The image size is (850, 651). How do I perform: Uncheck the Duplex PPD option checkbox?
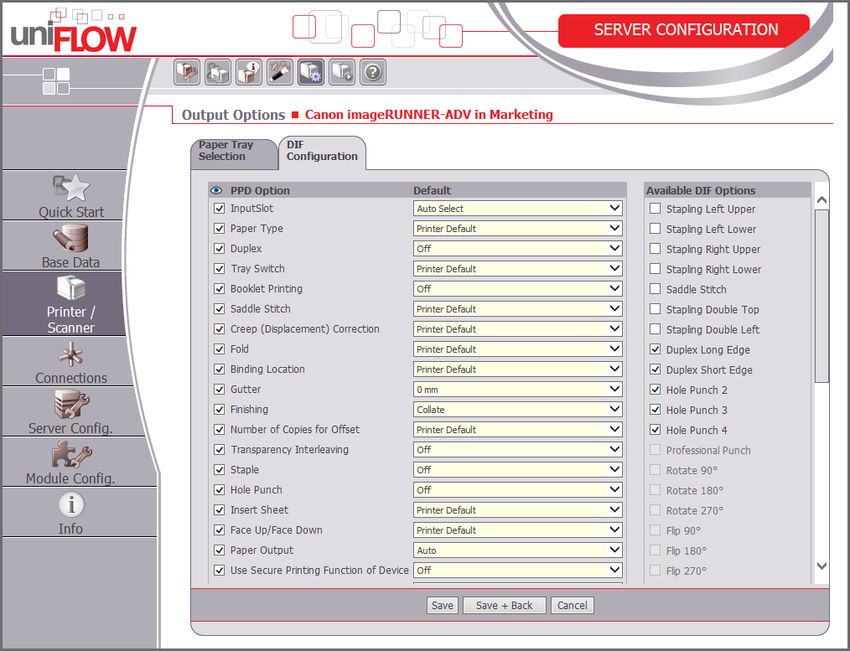(x=220, y=249)
